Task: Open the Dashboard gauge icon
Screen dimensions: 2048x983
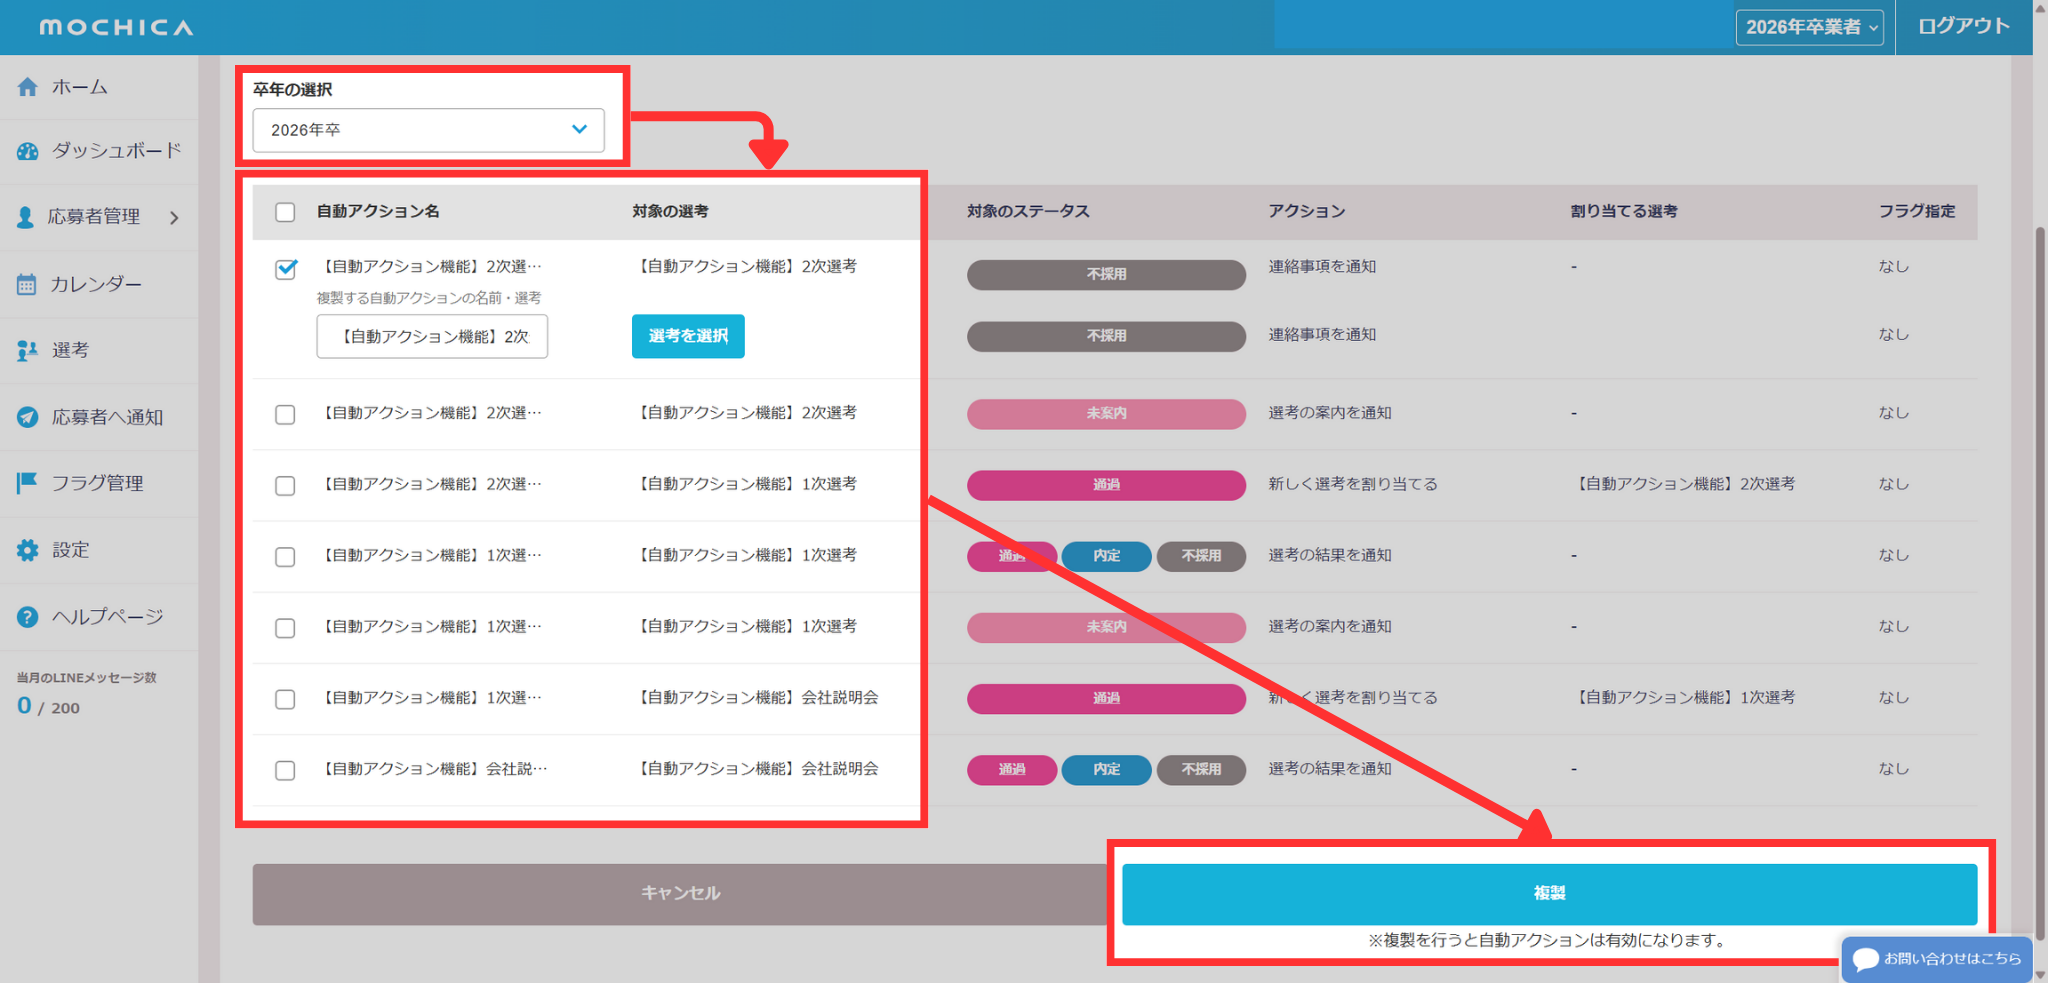Action: 28,151
